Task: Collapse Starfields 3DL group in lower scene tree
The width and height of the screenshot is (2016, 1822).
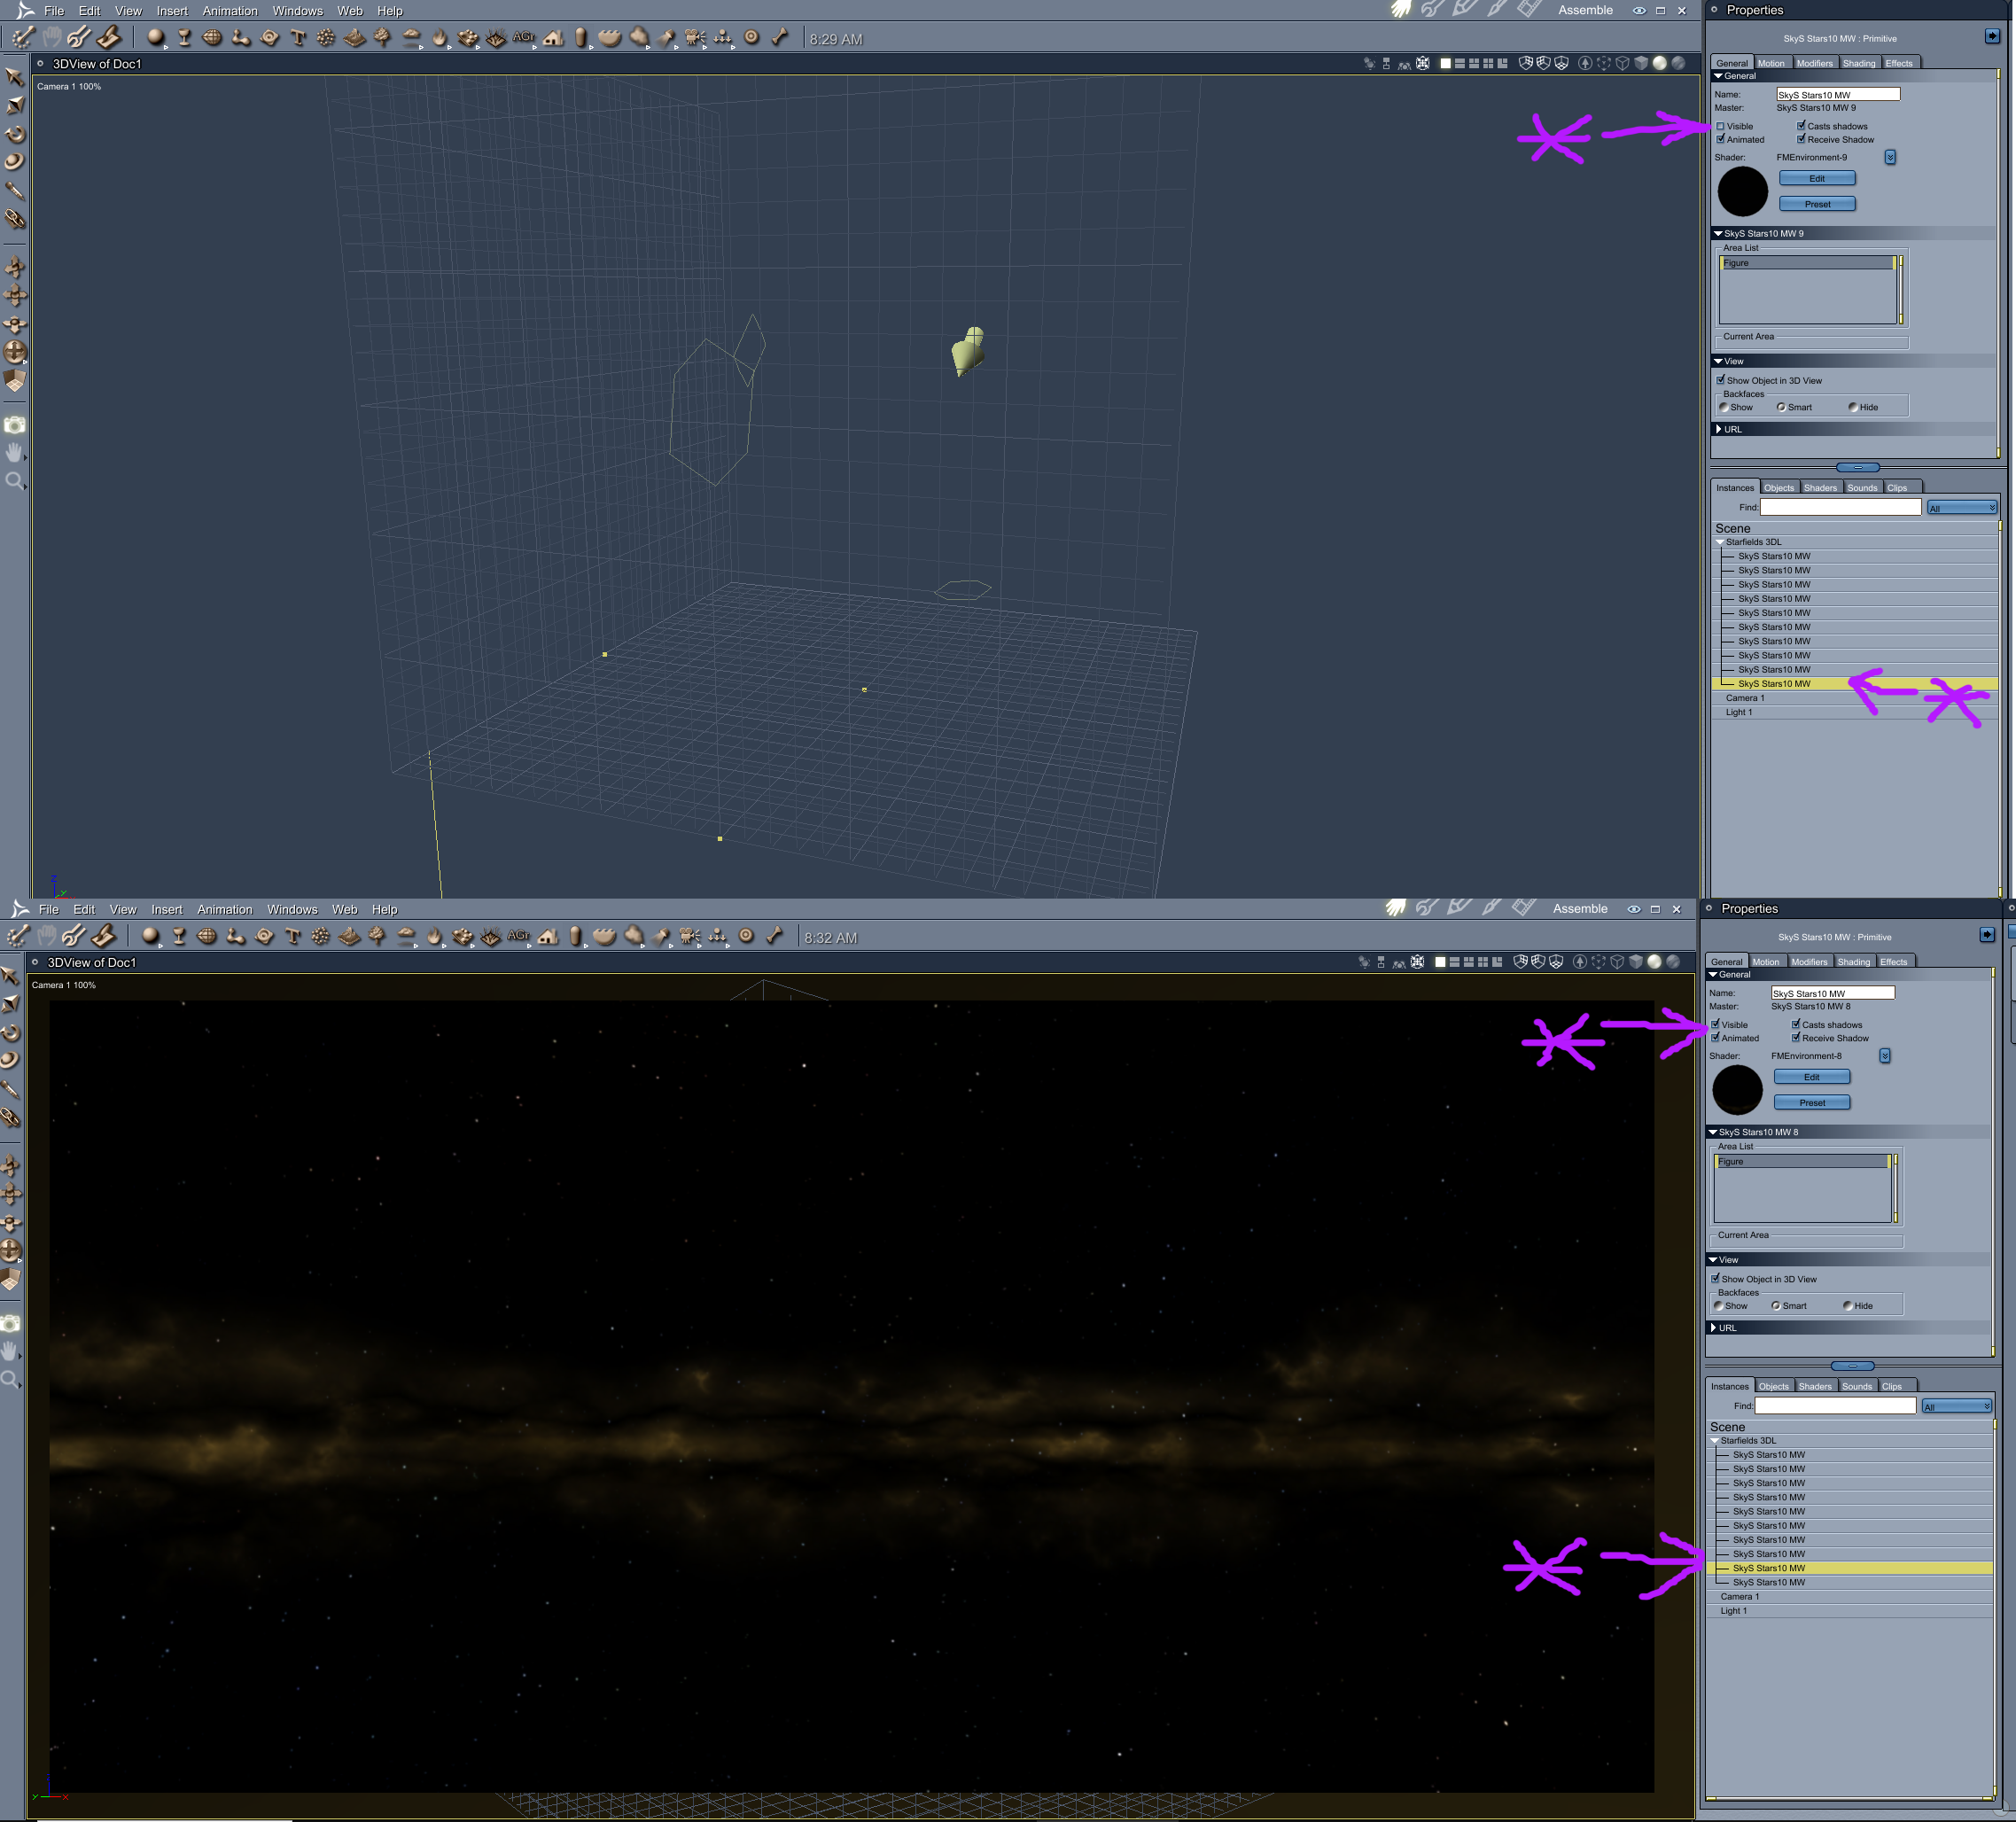Action: [1715, 1441]
